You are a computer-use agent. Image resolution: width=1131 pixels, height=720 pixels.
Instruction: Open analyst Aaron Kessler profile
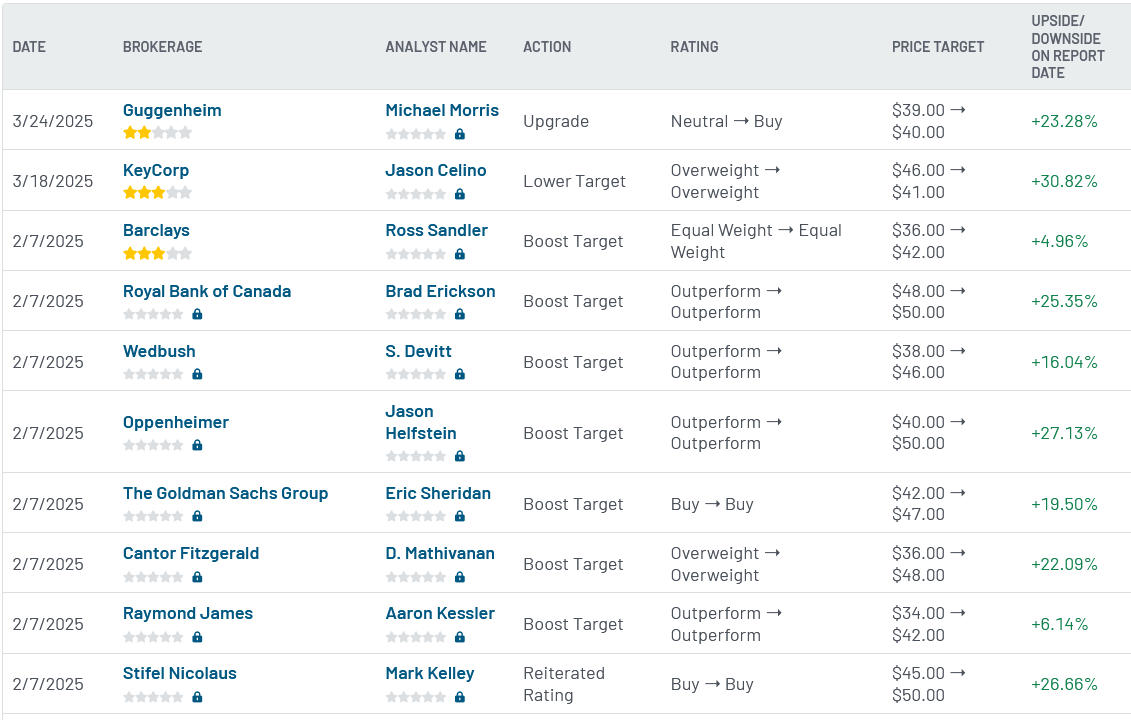[440, 613]
